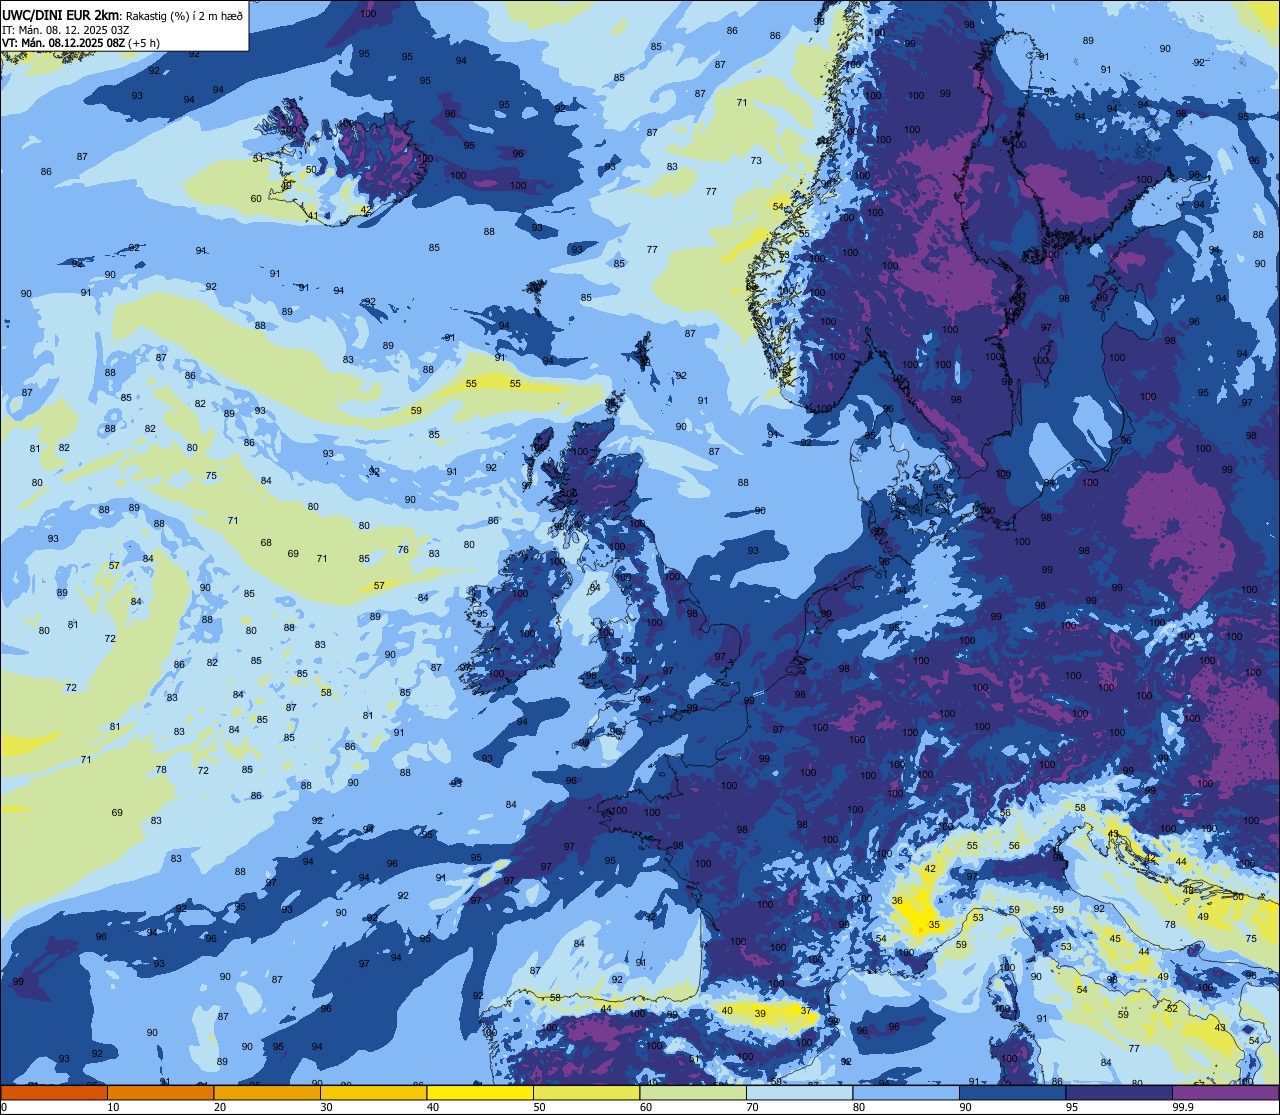
Task: Click the orange 10–20 legend swatch
Action: click(x=160, y=1092)
